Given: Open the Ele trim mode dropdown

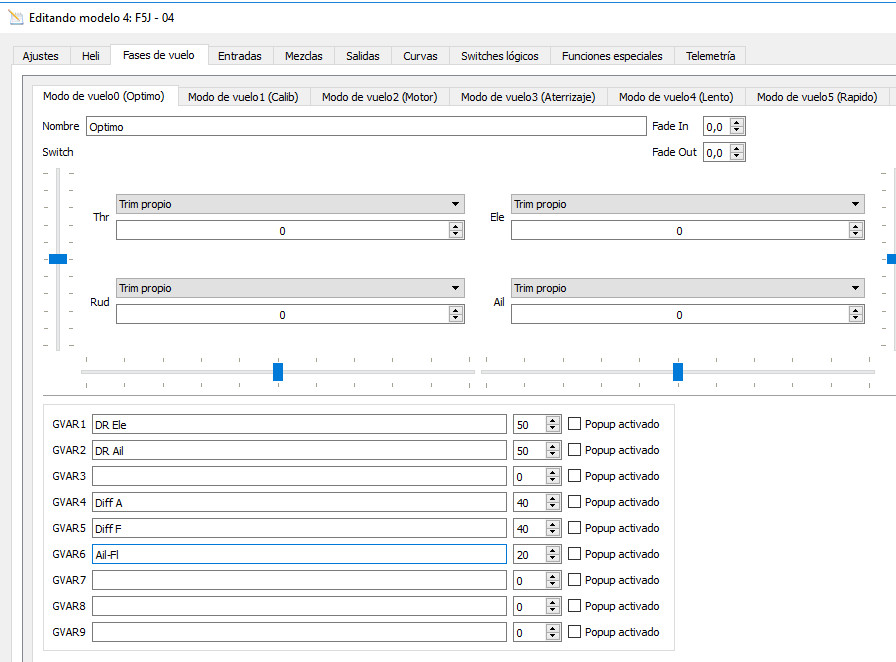Looking at the screenshot, I should (x=687, y=204).
